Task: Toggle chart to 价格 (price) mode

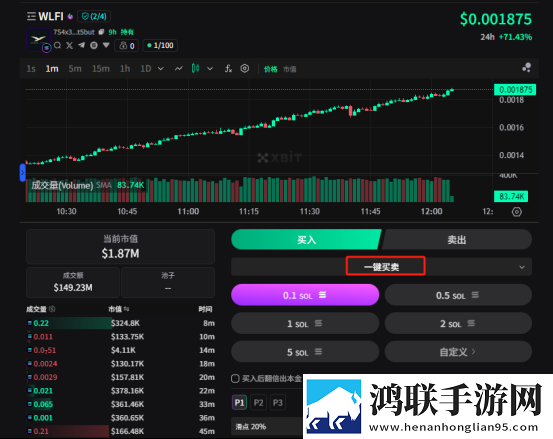Action: click(x=271, y=69)
